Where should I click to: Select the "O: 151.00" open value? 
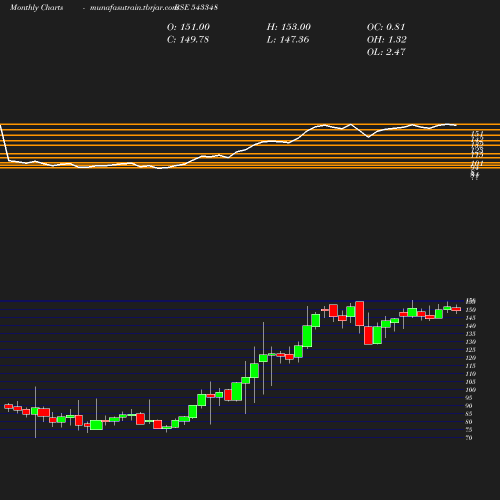coord(188,27)
